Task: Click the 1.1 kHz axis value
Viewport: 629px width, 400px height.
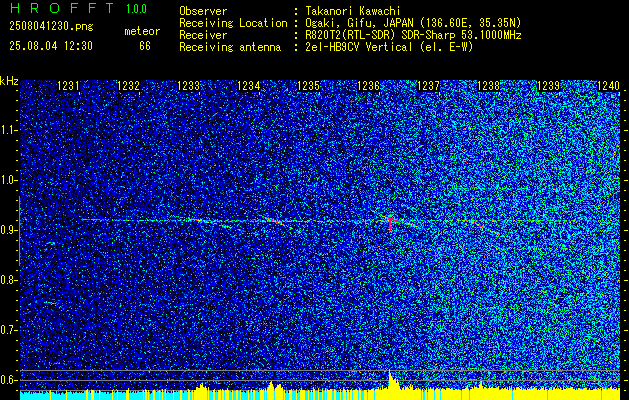Action: coord(7,130)
